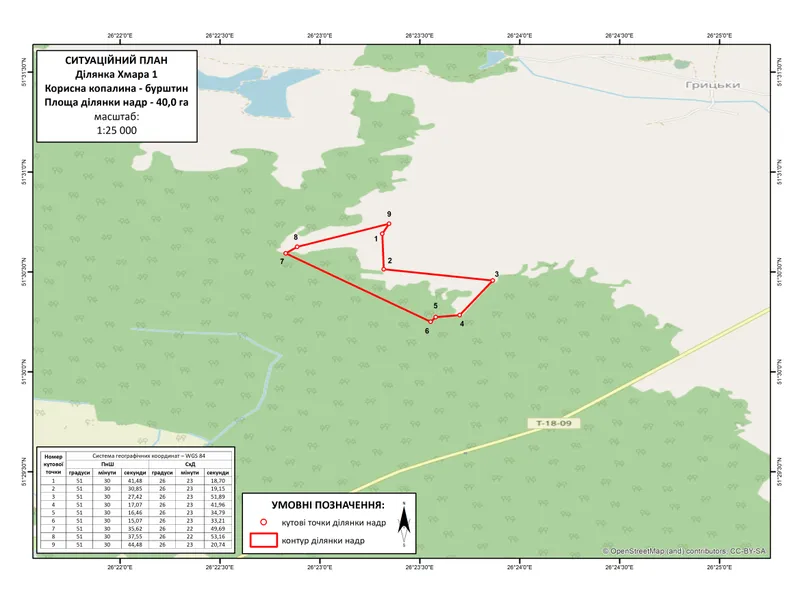Screen dimensions: 800x600
Task: Click the red circle legend symbol
Action: click(x=263, y=522)
